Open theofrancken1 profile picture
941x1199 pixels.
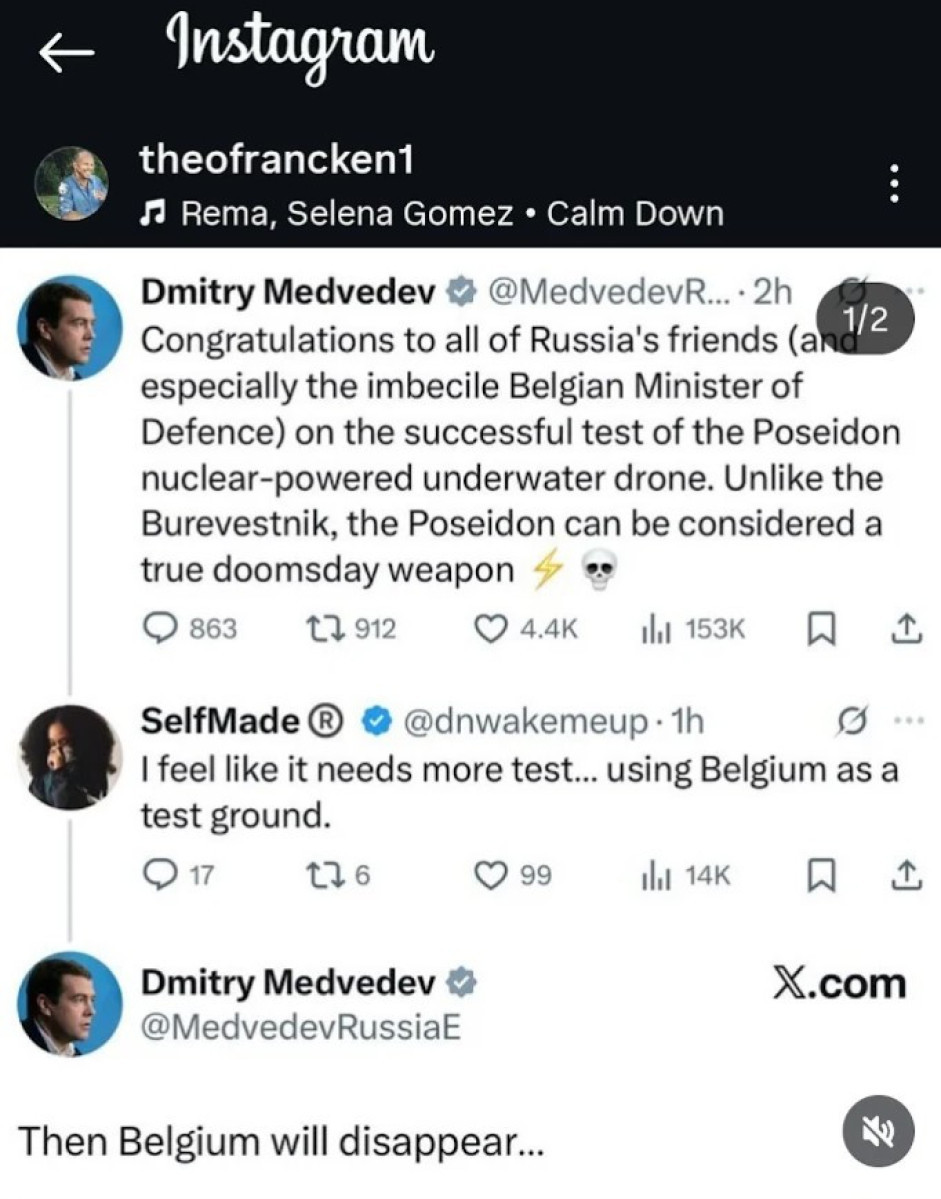tap(72, 184)
